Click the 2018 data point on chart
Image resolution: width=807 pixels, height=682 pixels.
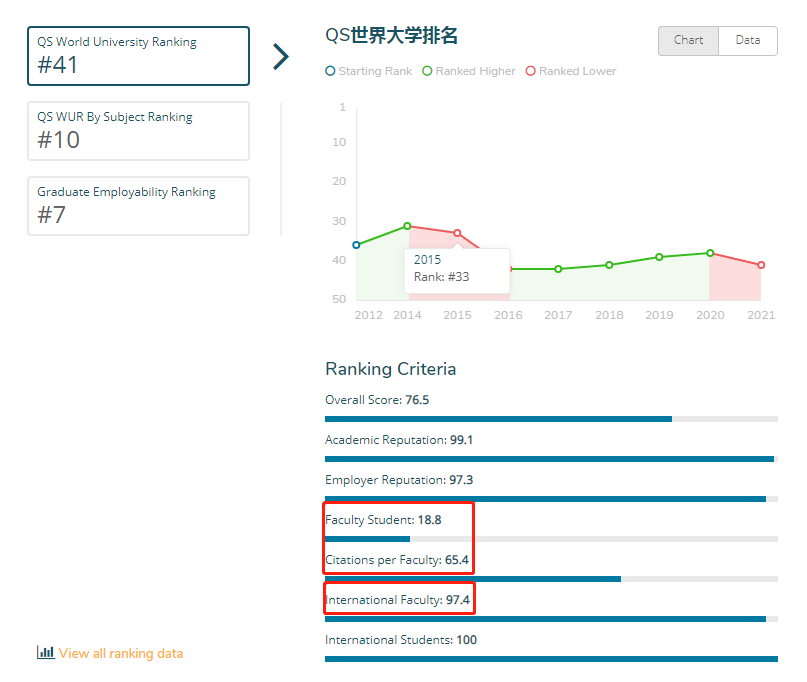pos(609,265)
